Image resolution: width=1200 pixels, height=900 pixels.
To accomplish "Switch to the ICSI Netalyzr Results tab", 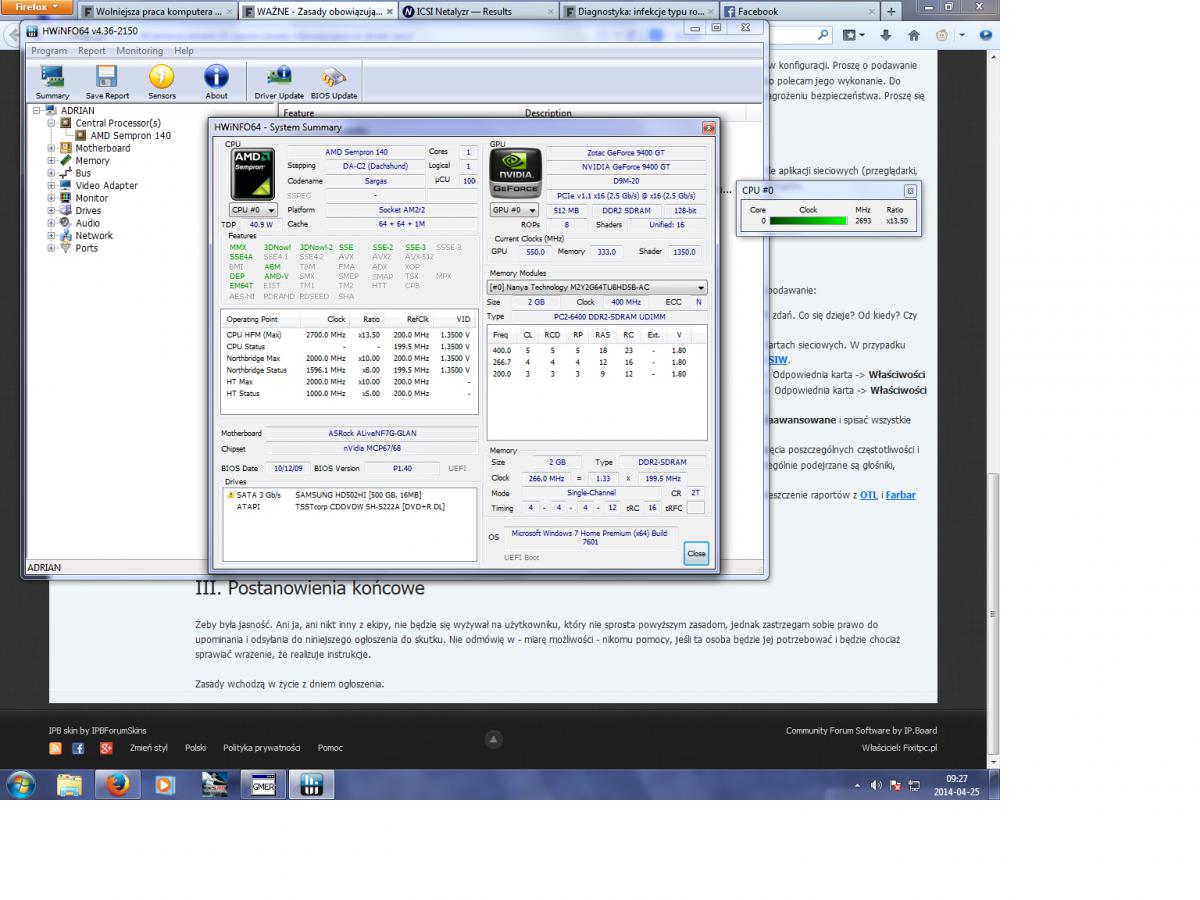I will [x=477, y=11].
